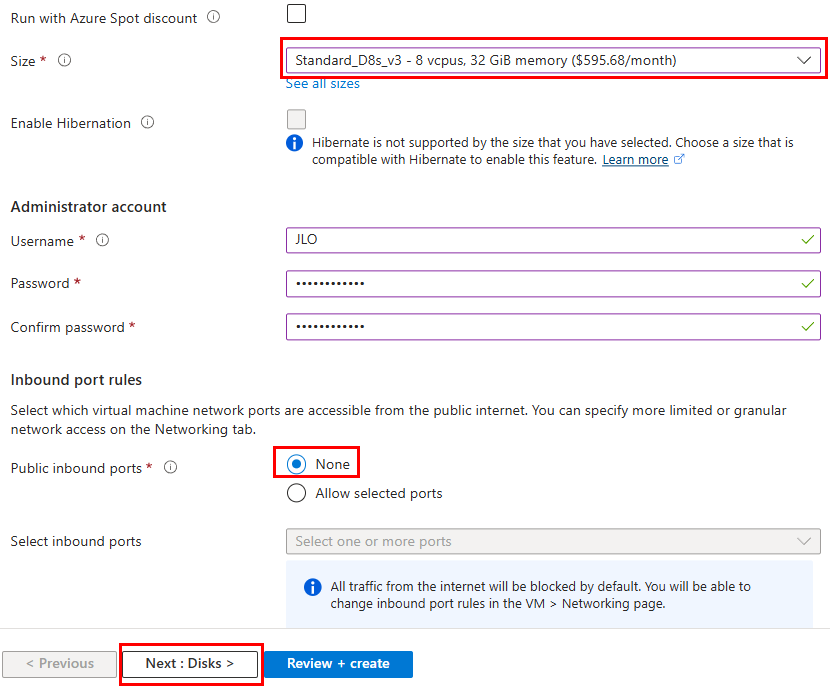The image size is (830, 690).
Task: Tick the Enable Hibernation checkbox
Action: [x=296, y=119]
